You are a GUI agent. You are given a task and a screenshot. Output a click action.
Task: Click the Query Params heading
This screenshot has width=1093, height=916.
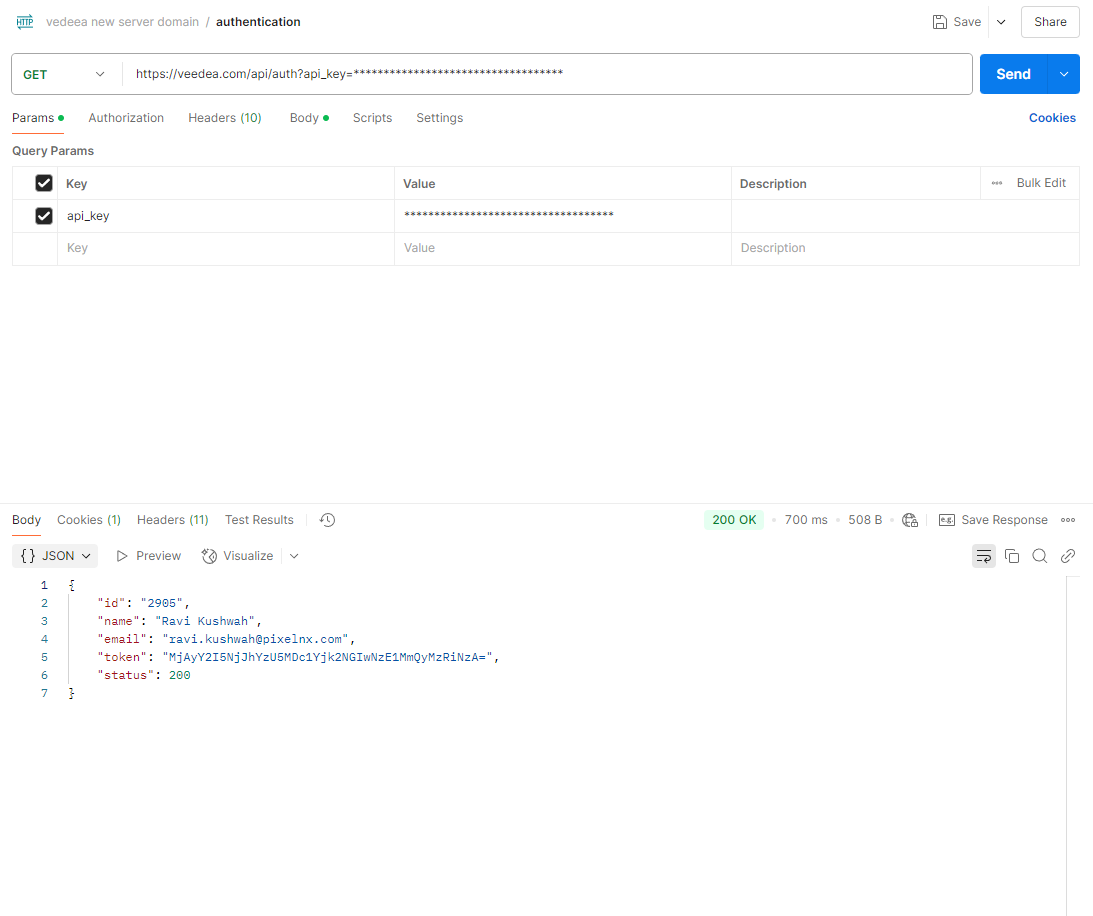(53, 151)
